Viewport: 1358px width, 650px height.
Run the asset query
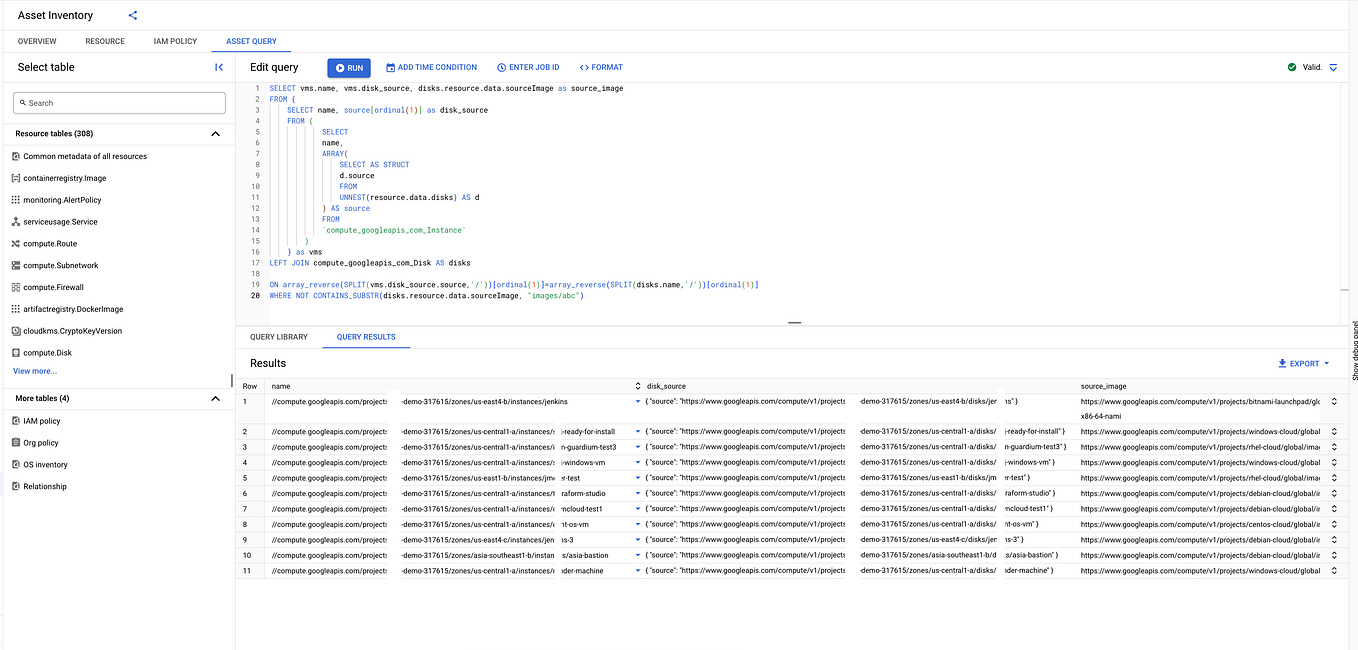tap(348, 67)
